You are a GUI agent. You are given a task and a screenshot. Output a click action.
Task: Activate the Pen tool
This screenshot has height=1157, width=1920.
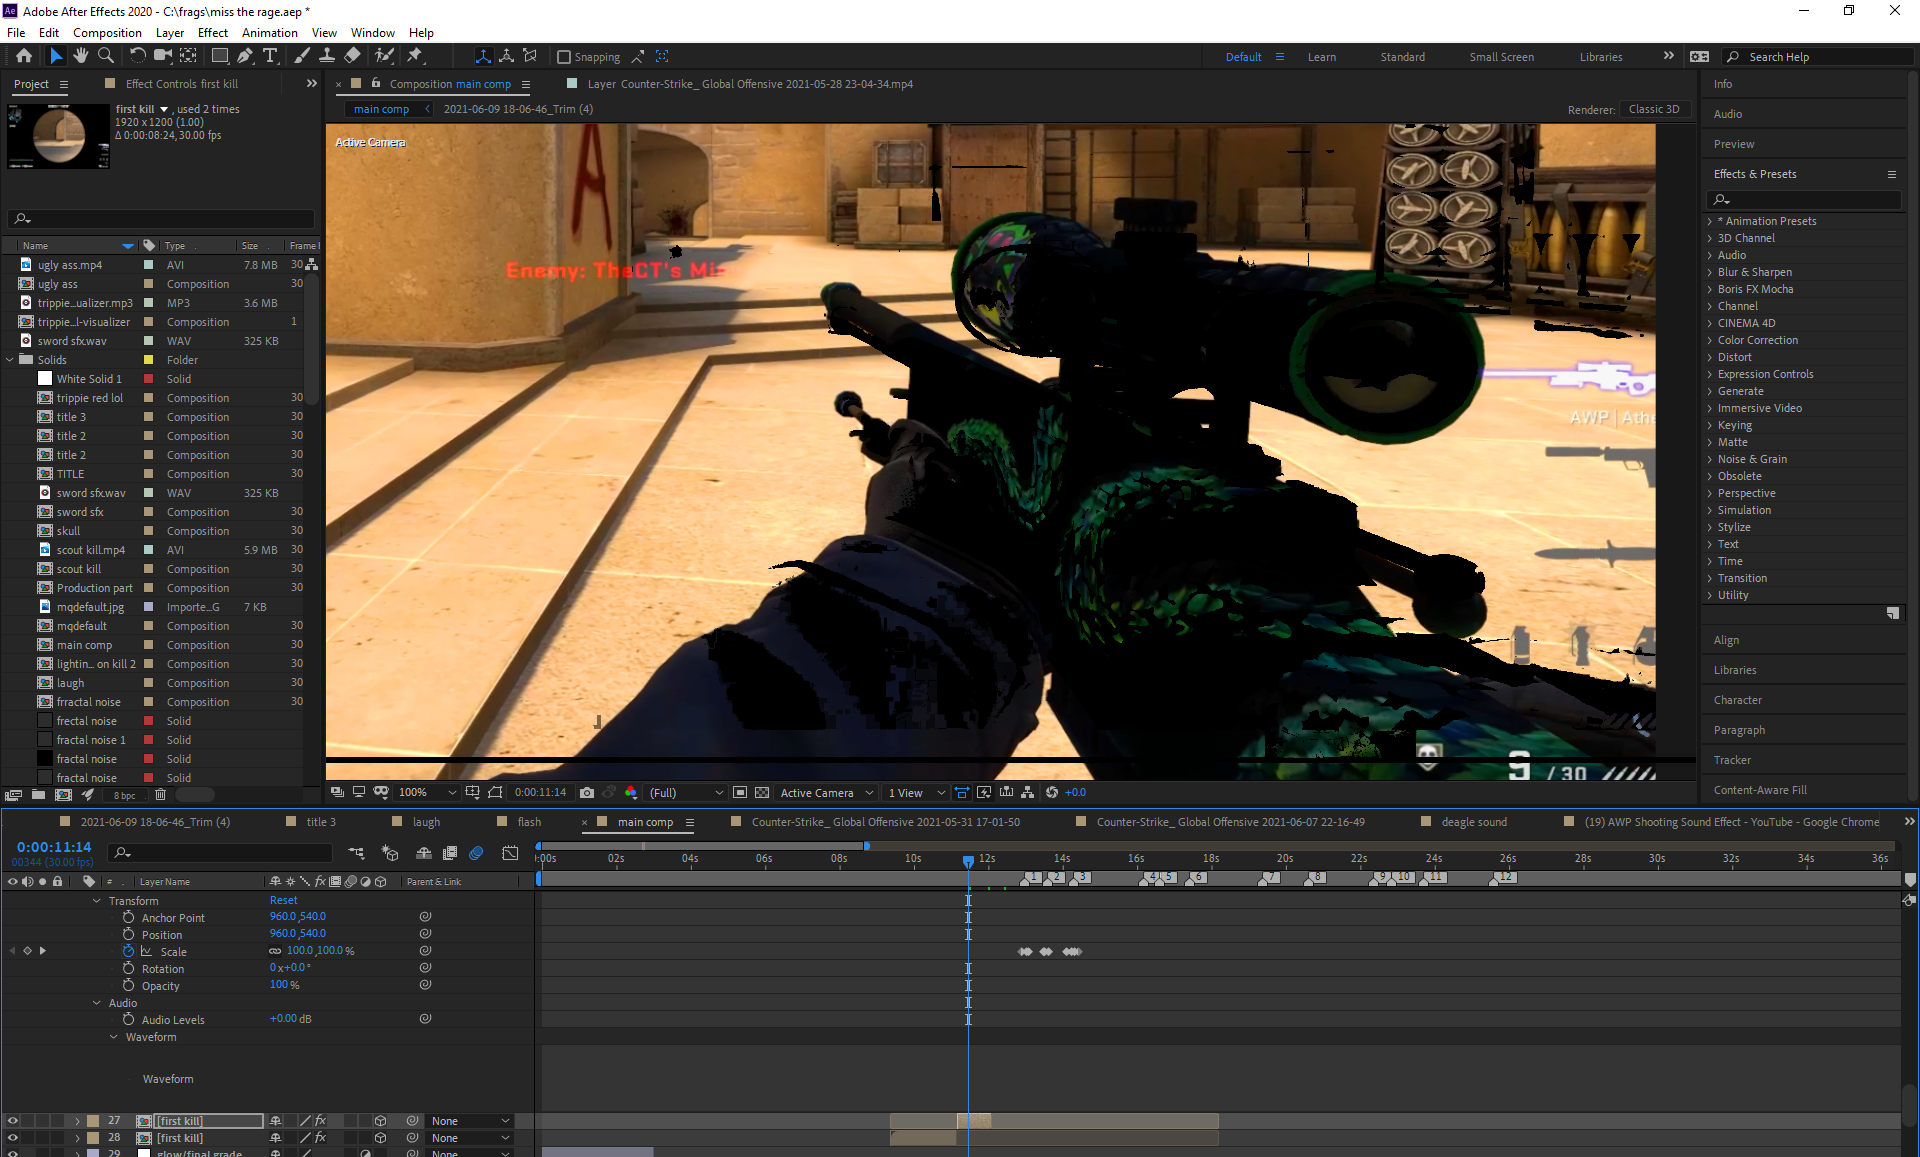pyautogui.click(x=243, y=56)
